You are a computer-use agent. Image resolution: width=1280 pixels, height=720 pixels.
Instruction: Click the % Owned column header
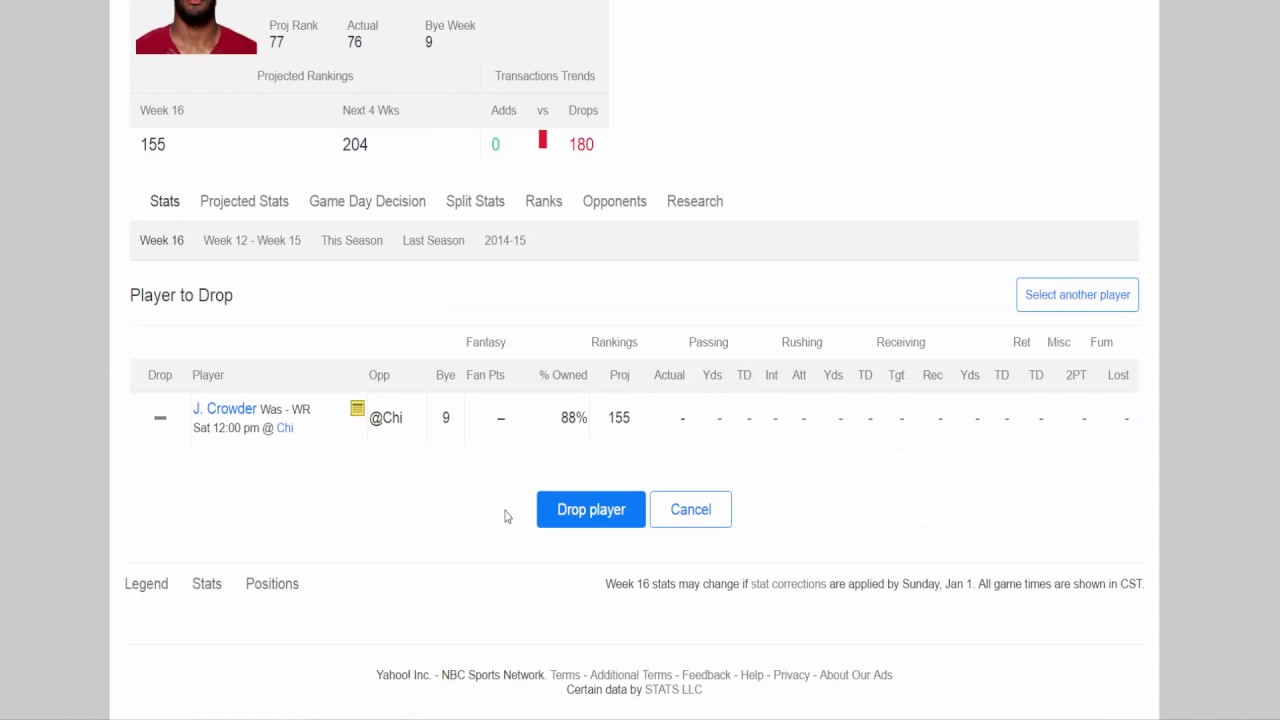tap(563, 375)
